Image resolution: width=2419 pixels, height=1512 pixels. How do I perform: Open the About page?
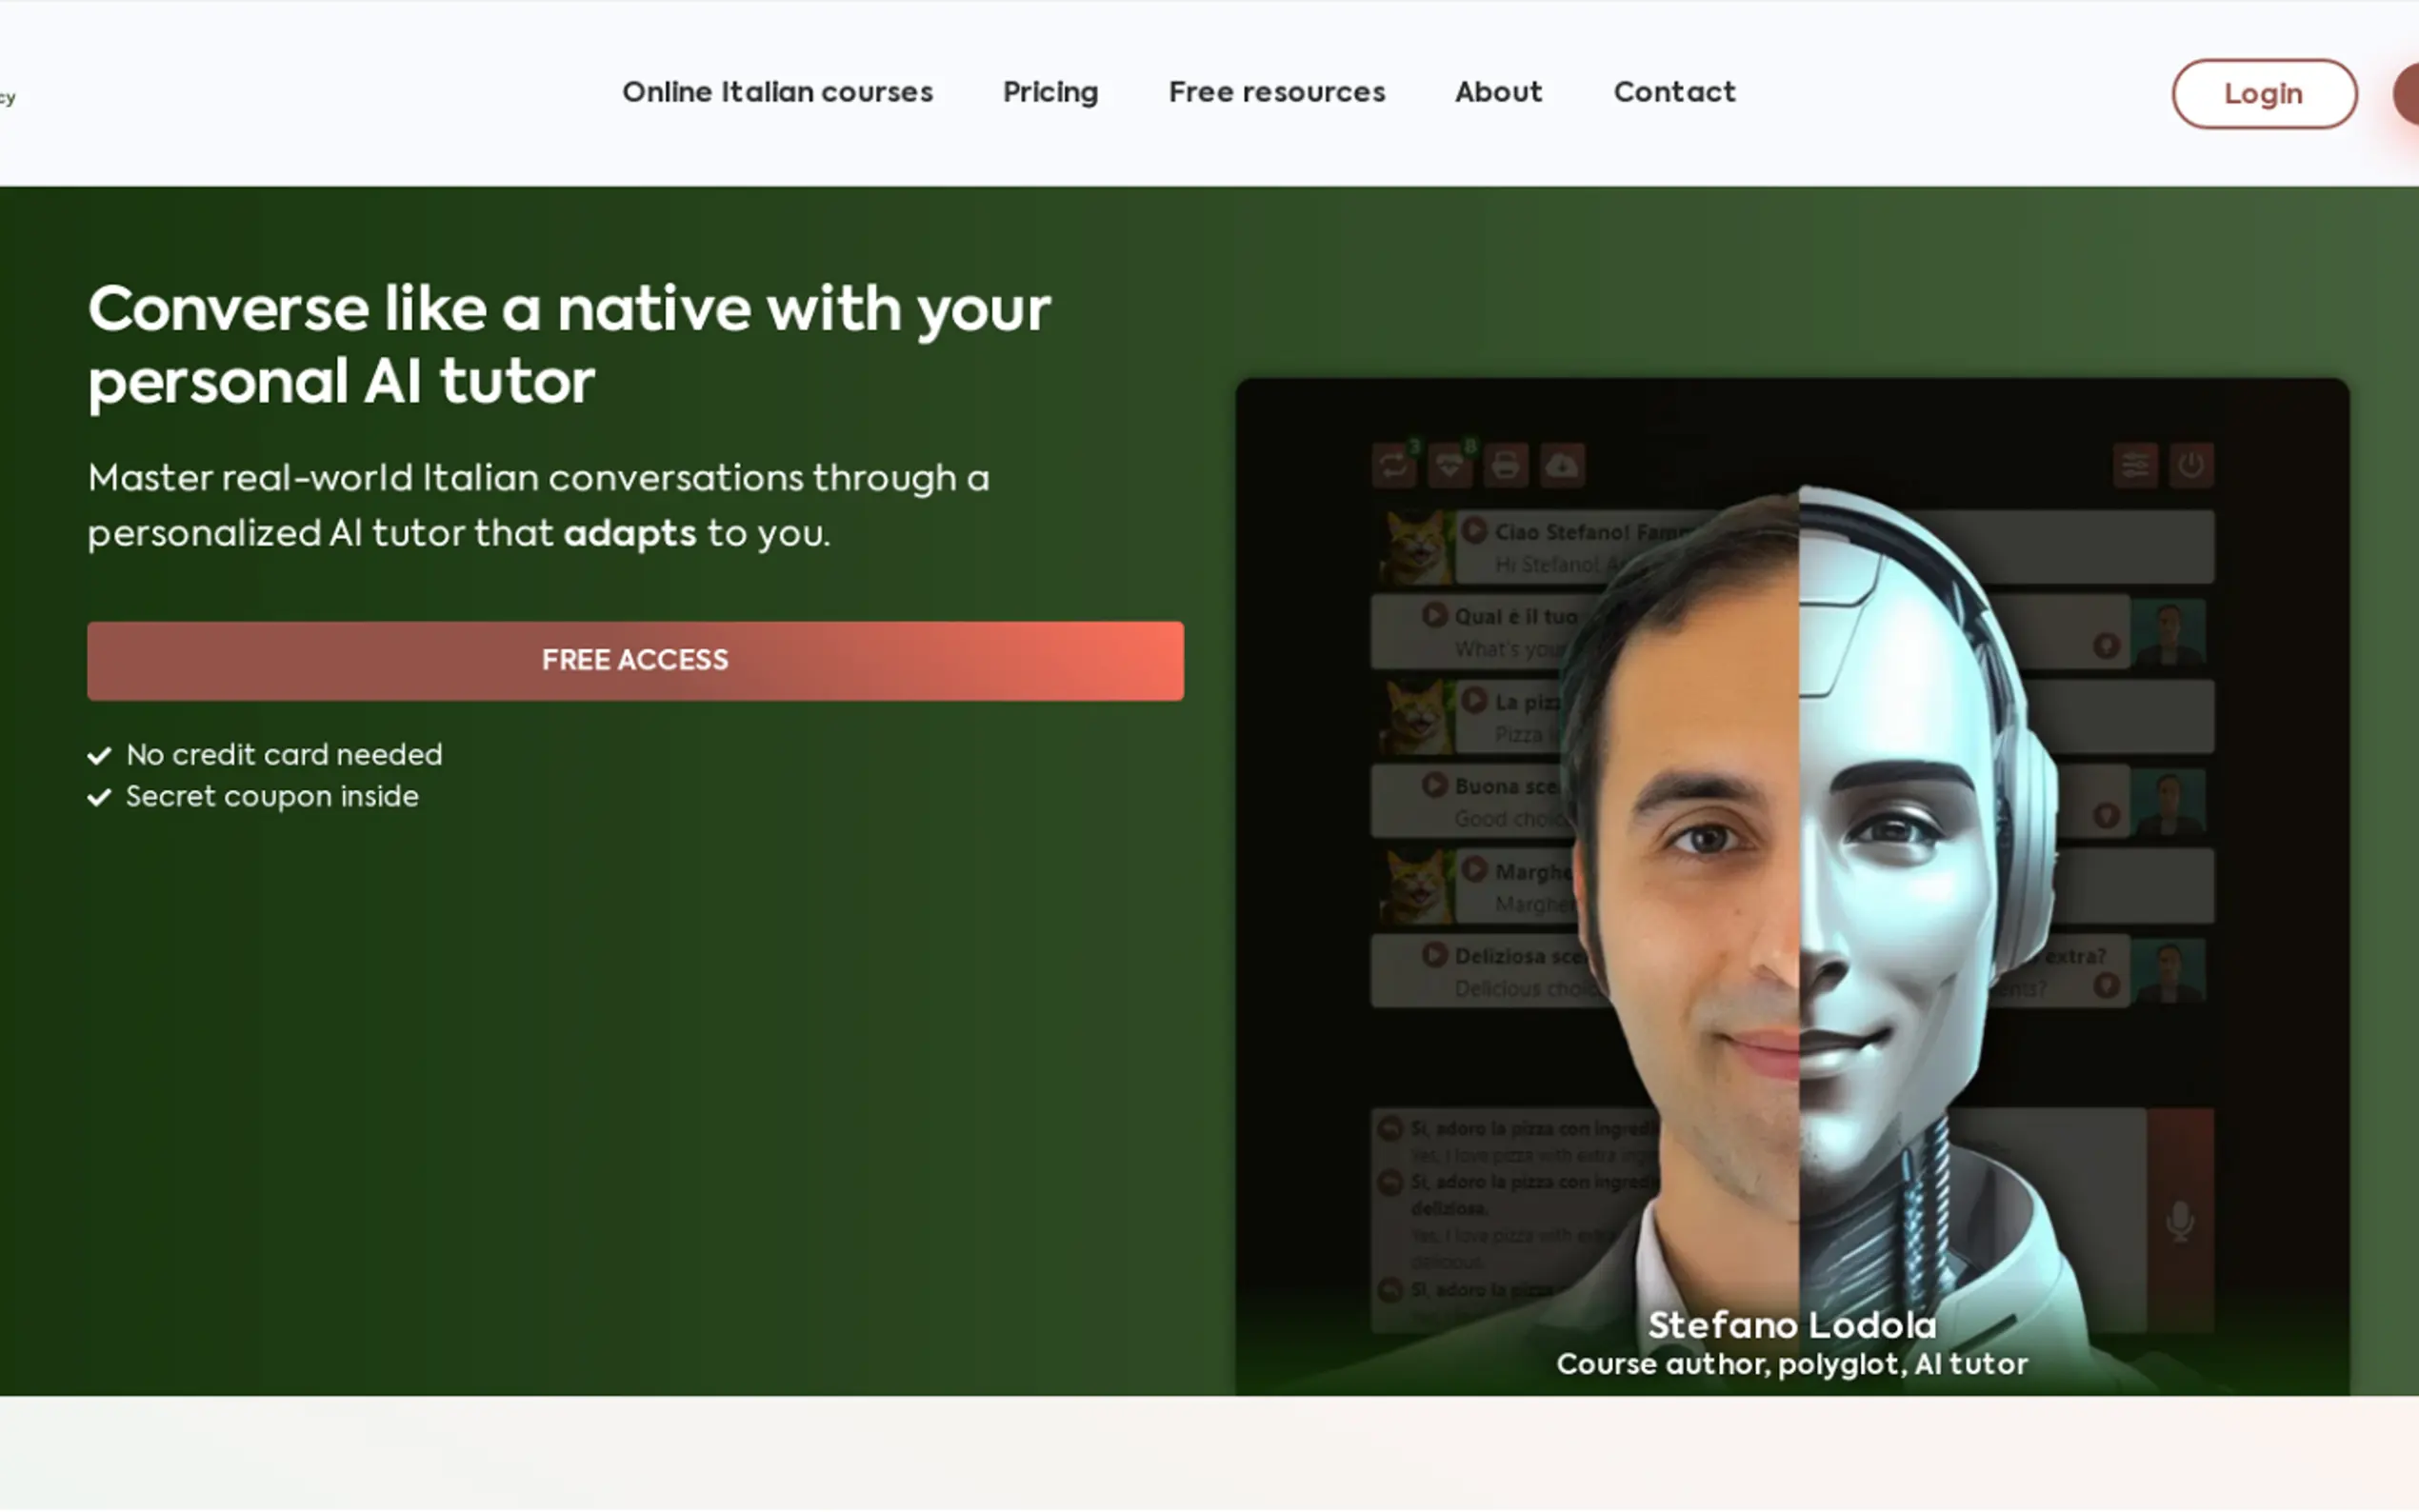(x=1498, y=92)
